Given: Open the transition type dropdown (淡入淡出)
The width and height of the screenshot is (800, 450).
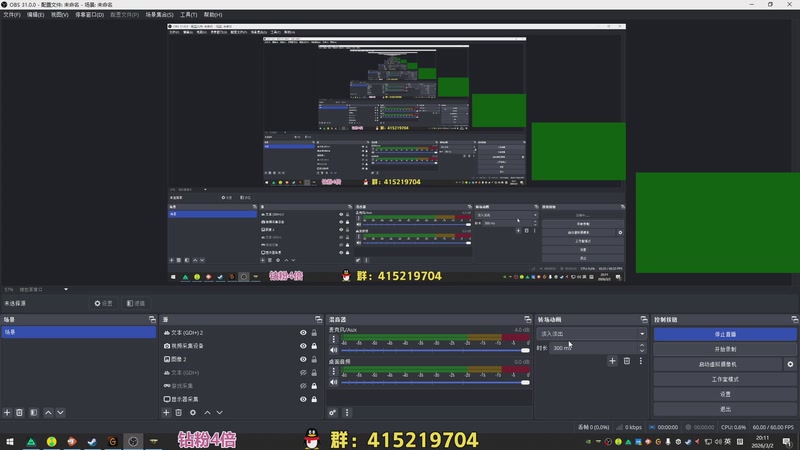Looking at the screenshot, I should (x=591, y=334).
